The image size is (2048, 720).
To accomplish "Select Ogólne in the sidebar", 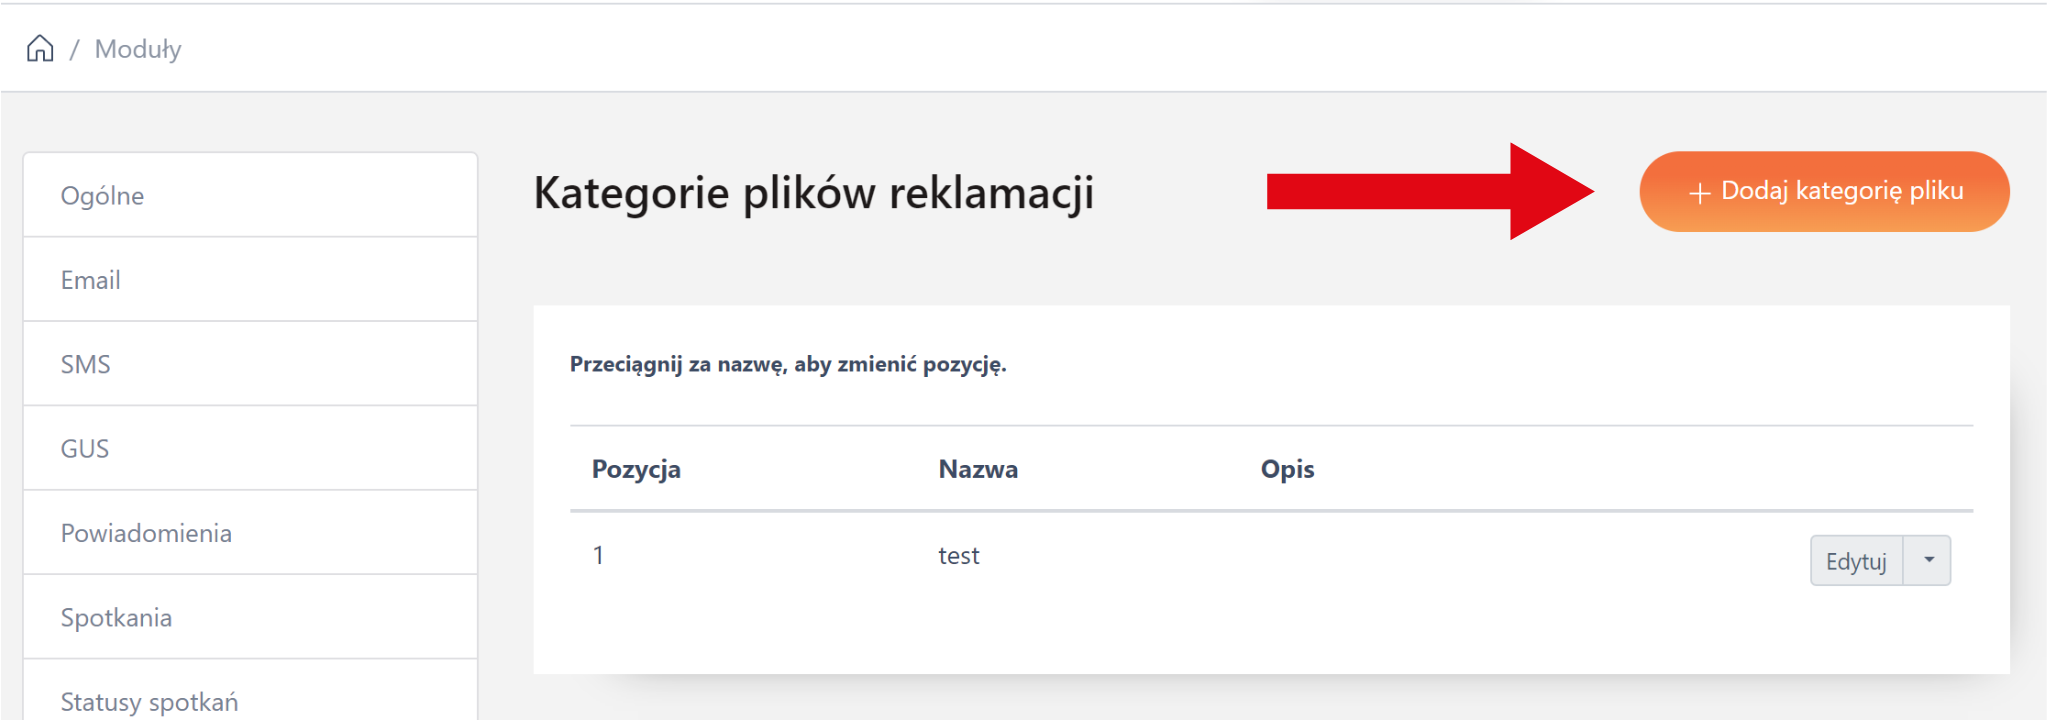I will 102,196.
